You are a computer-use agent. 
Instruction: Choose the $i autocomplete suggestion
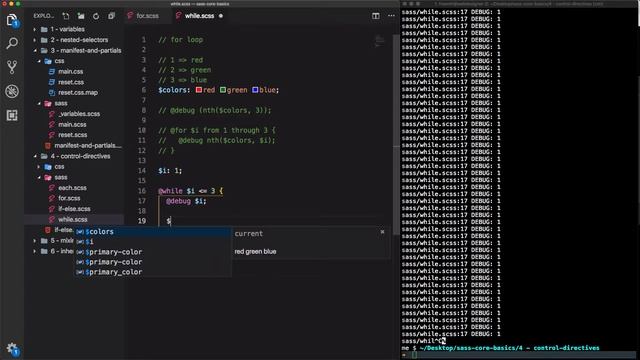[x=152, y=242]
